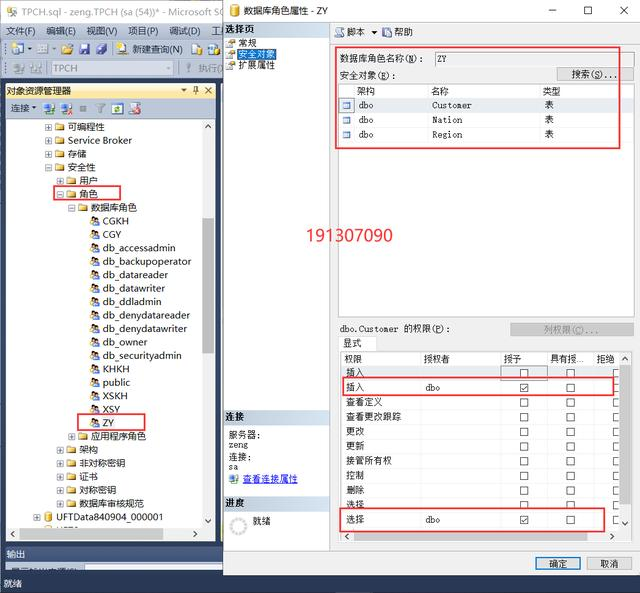Click Object Explorer vertical scrollbar thumb
Viewport: 640px width, 593px height.
click(x=208, y=285)
